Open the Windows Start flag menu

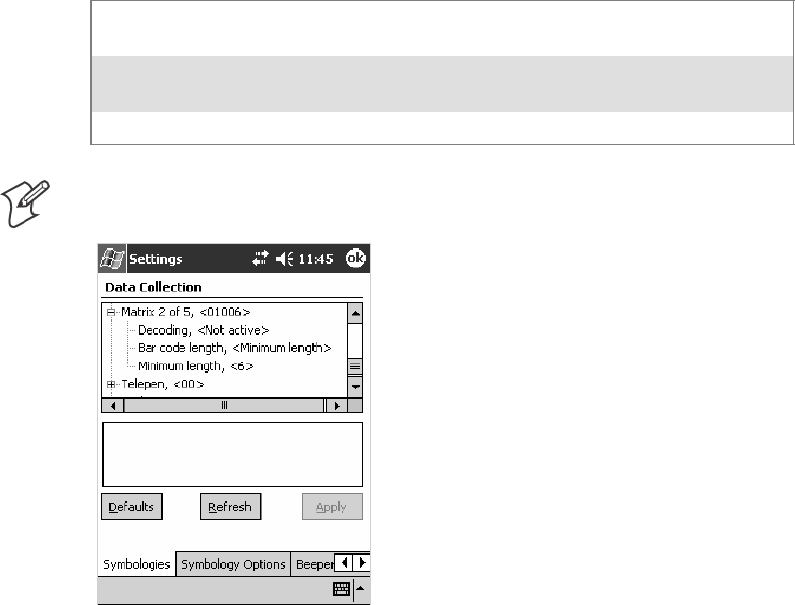click(112, 259)
